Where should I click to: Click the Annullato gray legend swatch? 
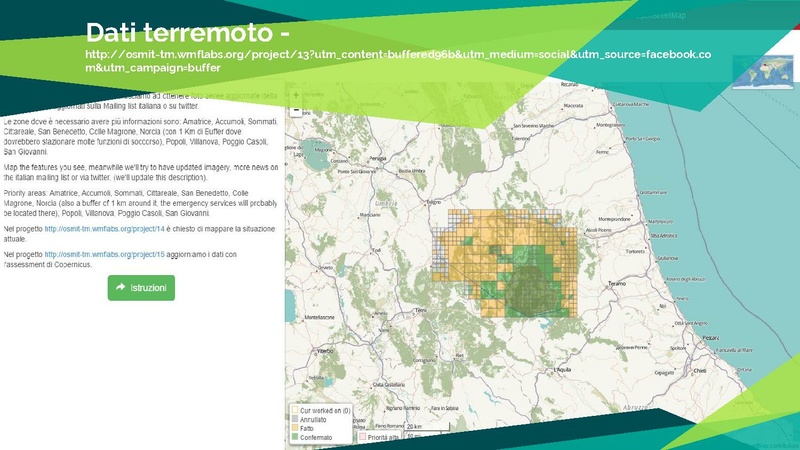[x=294, y=418]
